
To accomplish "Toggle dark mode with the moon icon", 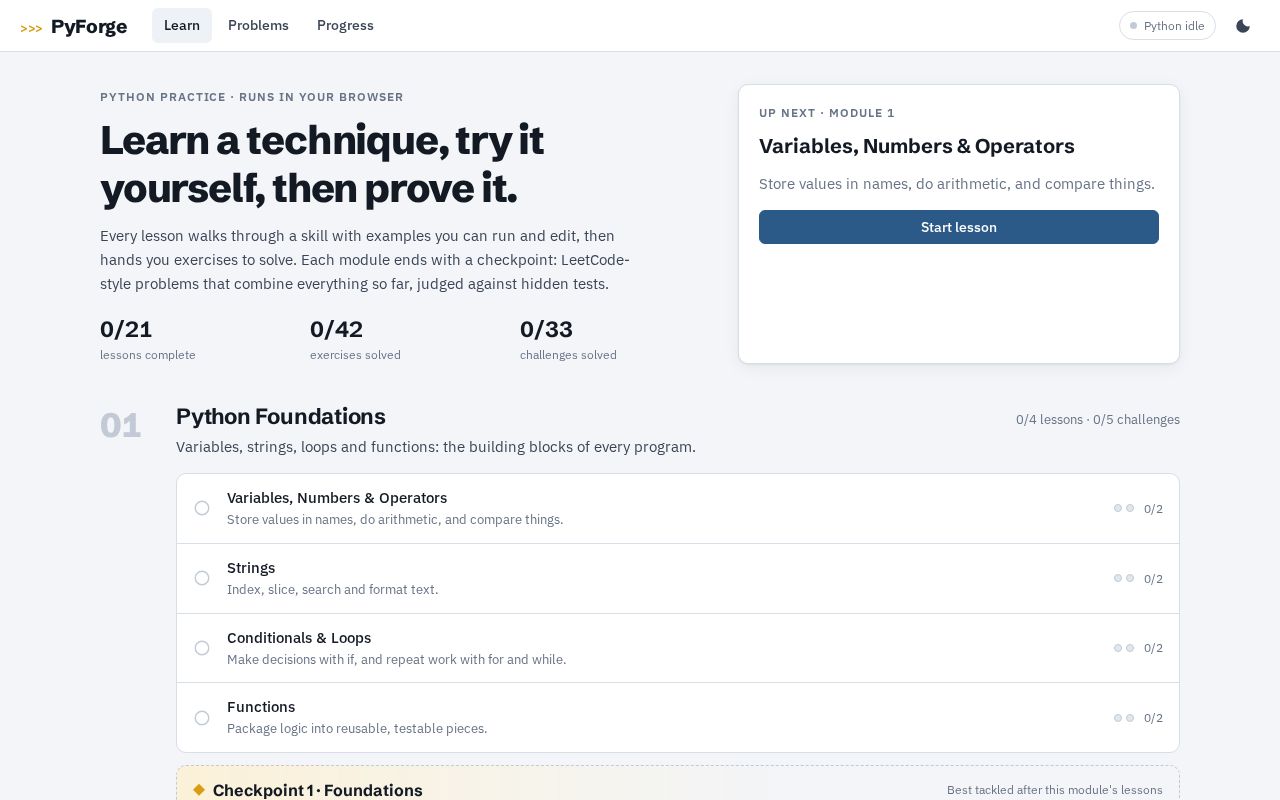I will (x=1243, y=26).
